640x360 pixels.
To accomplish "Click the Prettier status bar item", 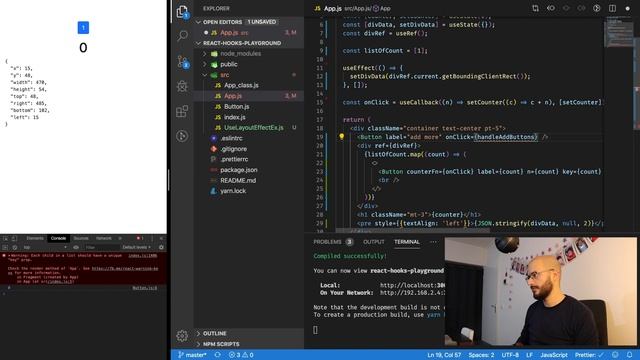I will (x=589, y=355).
